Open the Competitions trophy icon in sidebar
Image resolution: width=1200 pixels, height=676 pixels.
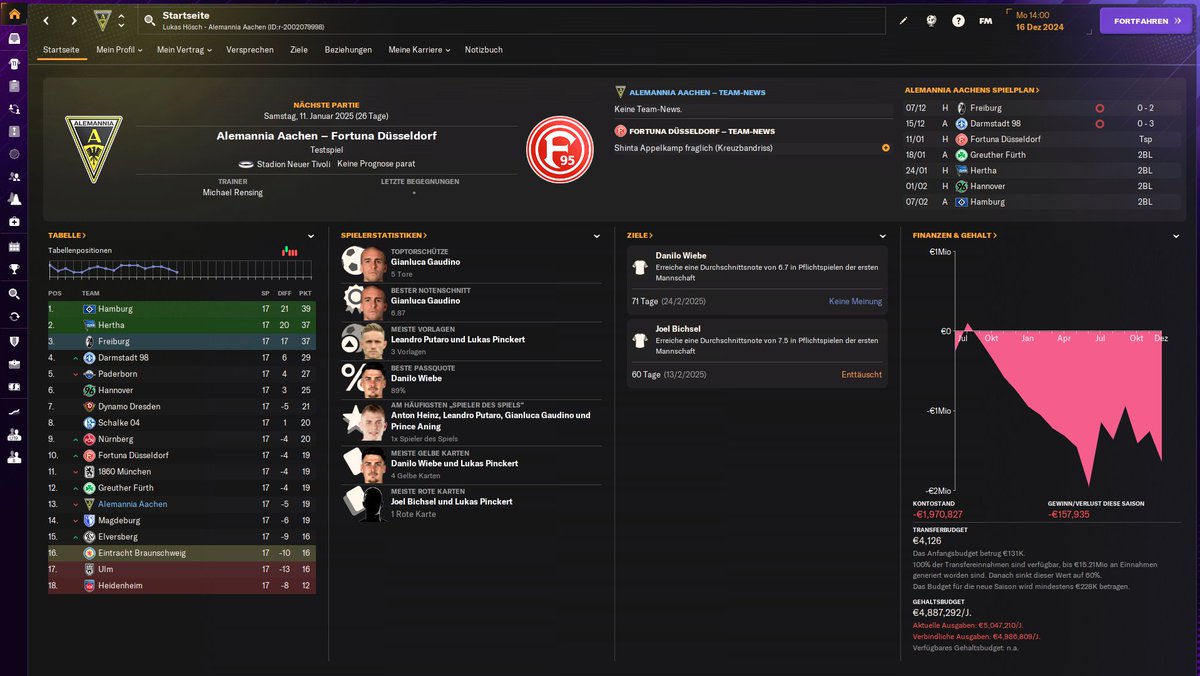(14, 269)
